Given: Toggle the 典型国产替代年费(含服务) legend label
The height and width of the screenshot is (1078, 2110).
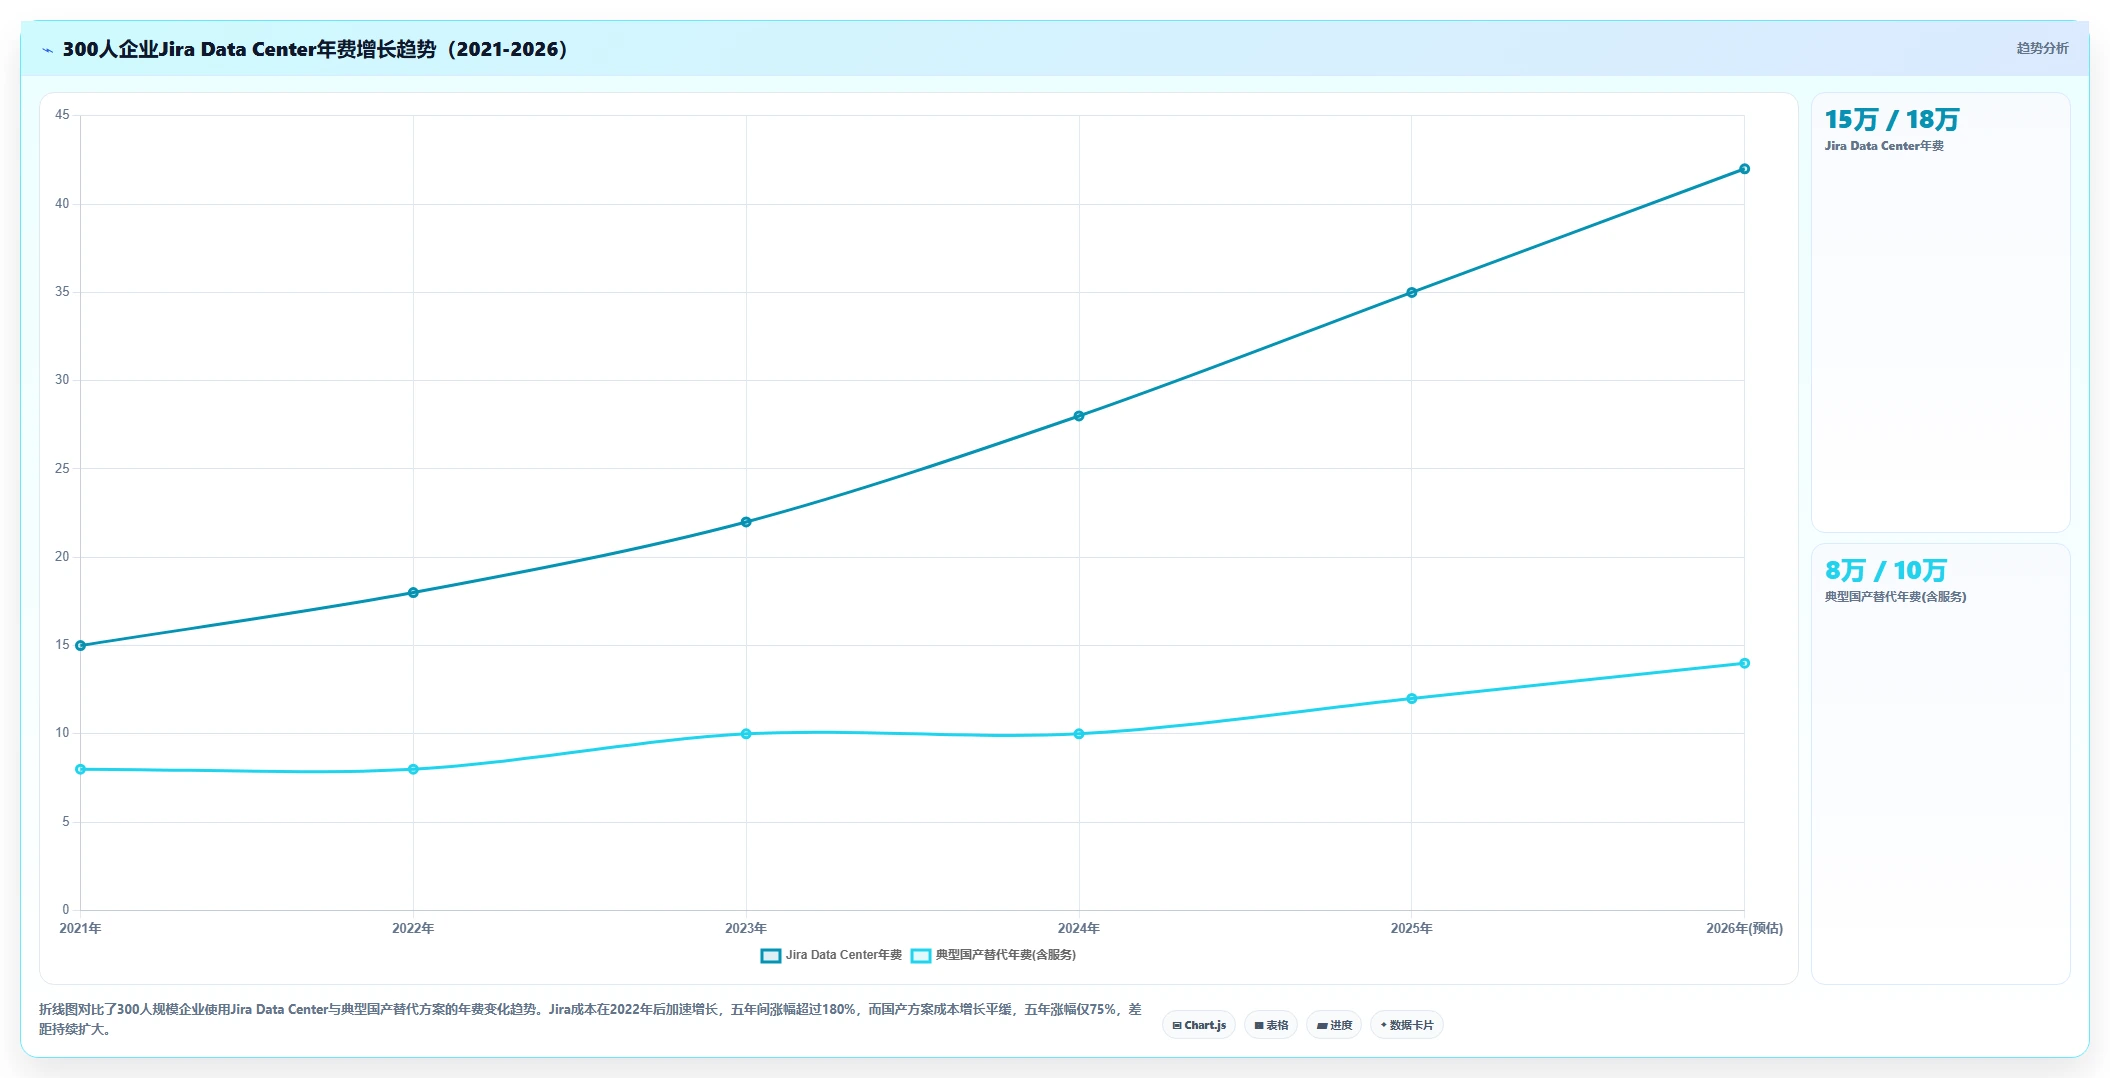Looking at the screenshot, I should (x=1006, y=955).
